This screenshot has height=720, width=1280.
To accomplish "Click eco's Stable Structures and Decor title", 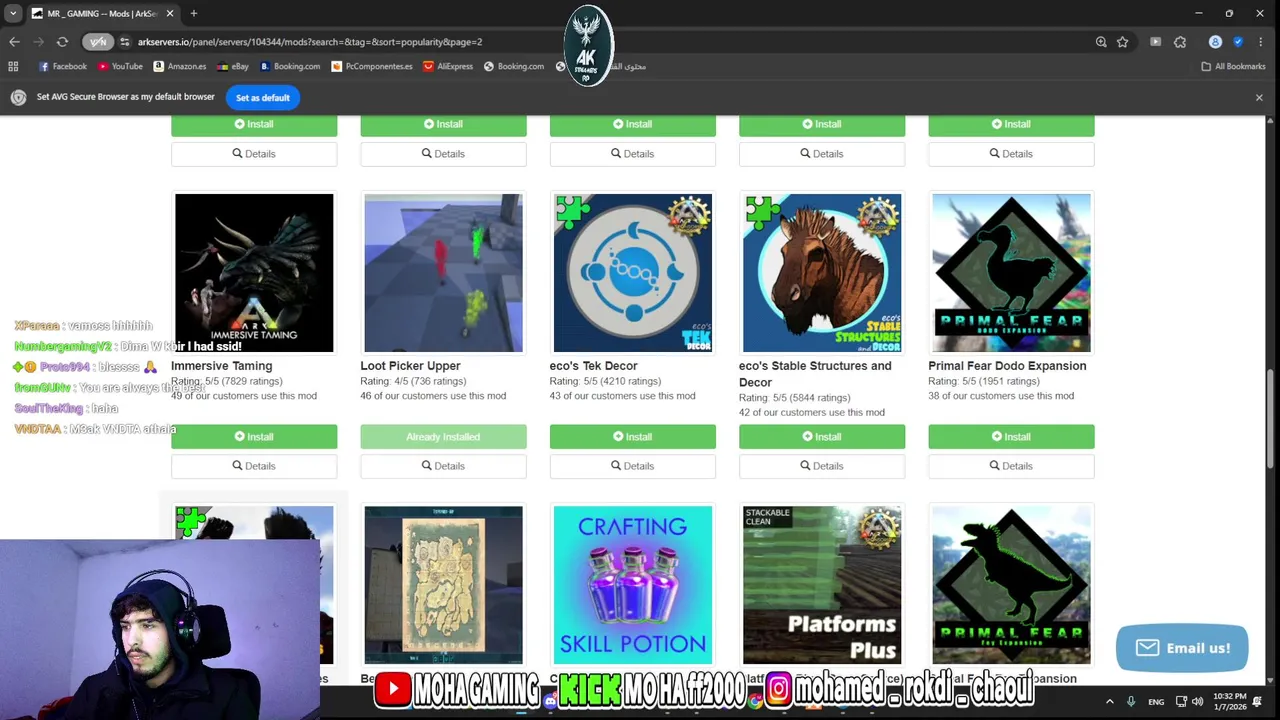I will [x=815, y=374].
